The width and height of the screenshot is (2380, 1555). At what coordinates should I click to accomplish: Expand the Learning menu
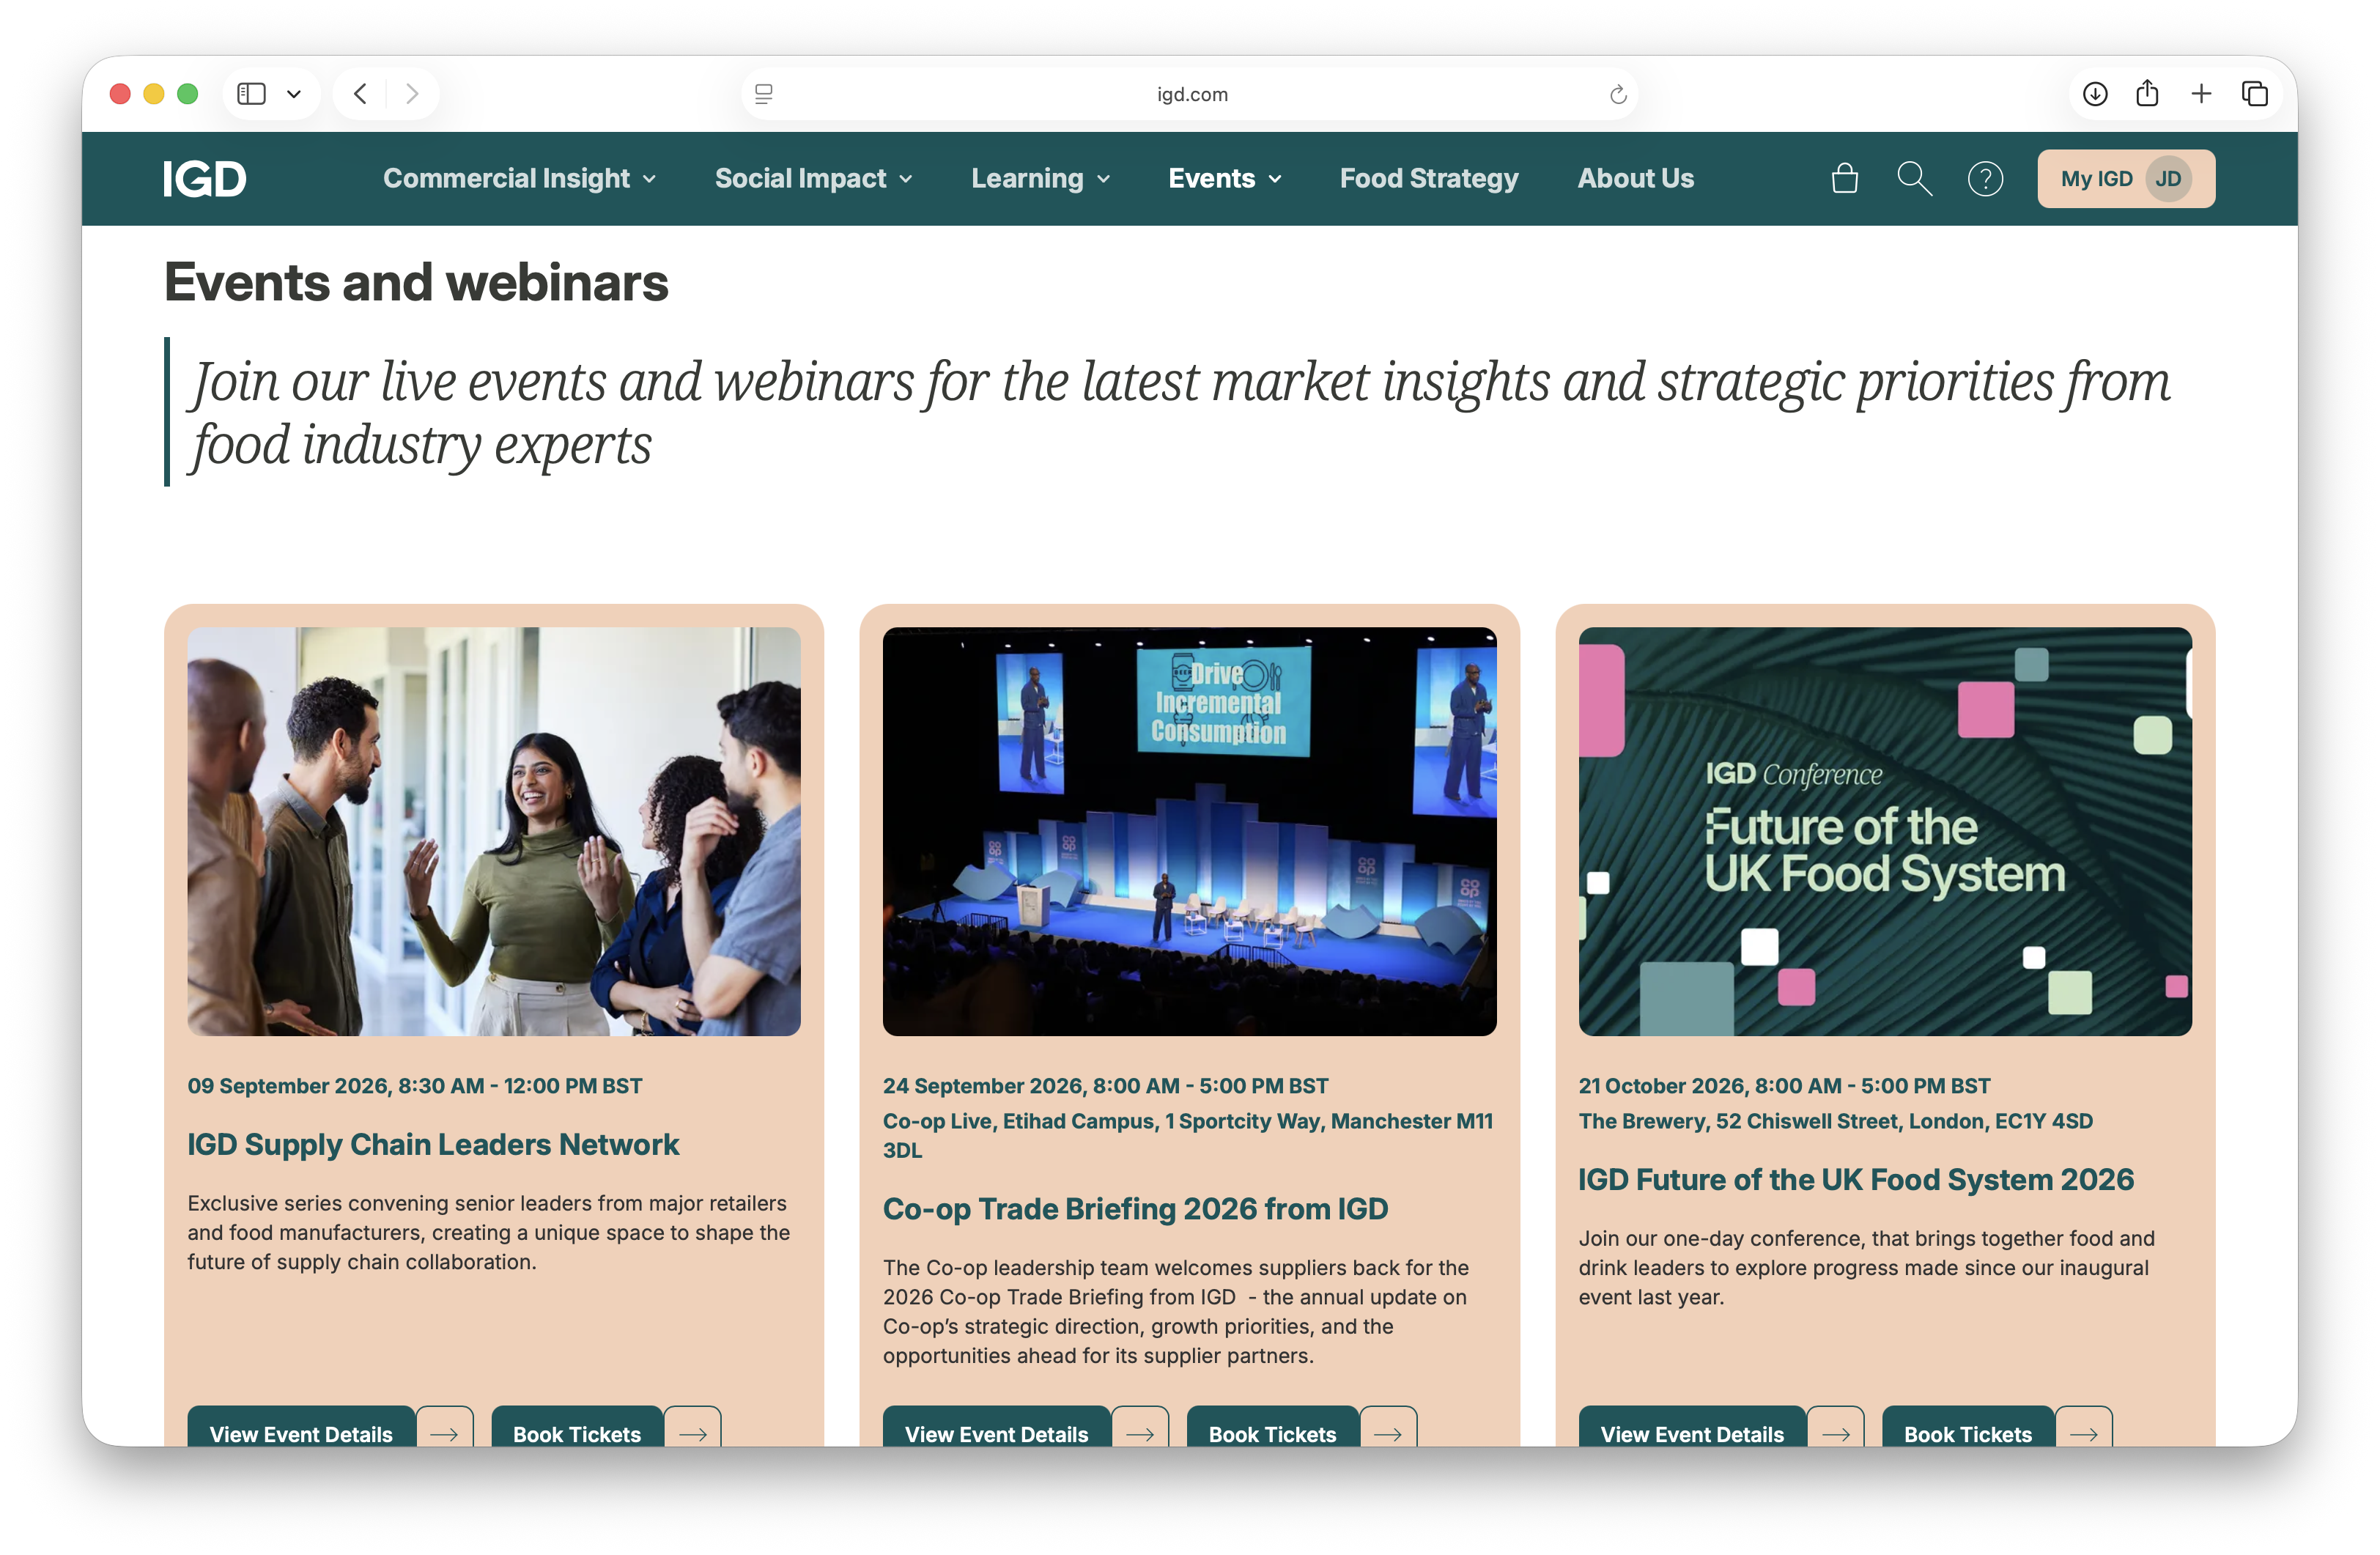pos(1041,179)
